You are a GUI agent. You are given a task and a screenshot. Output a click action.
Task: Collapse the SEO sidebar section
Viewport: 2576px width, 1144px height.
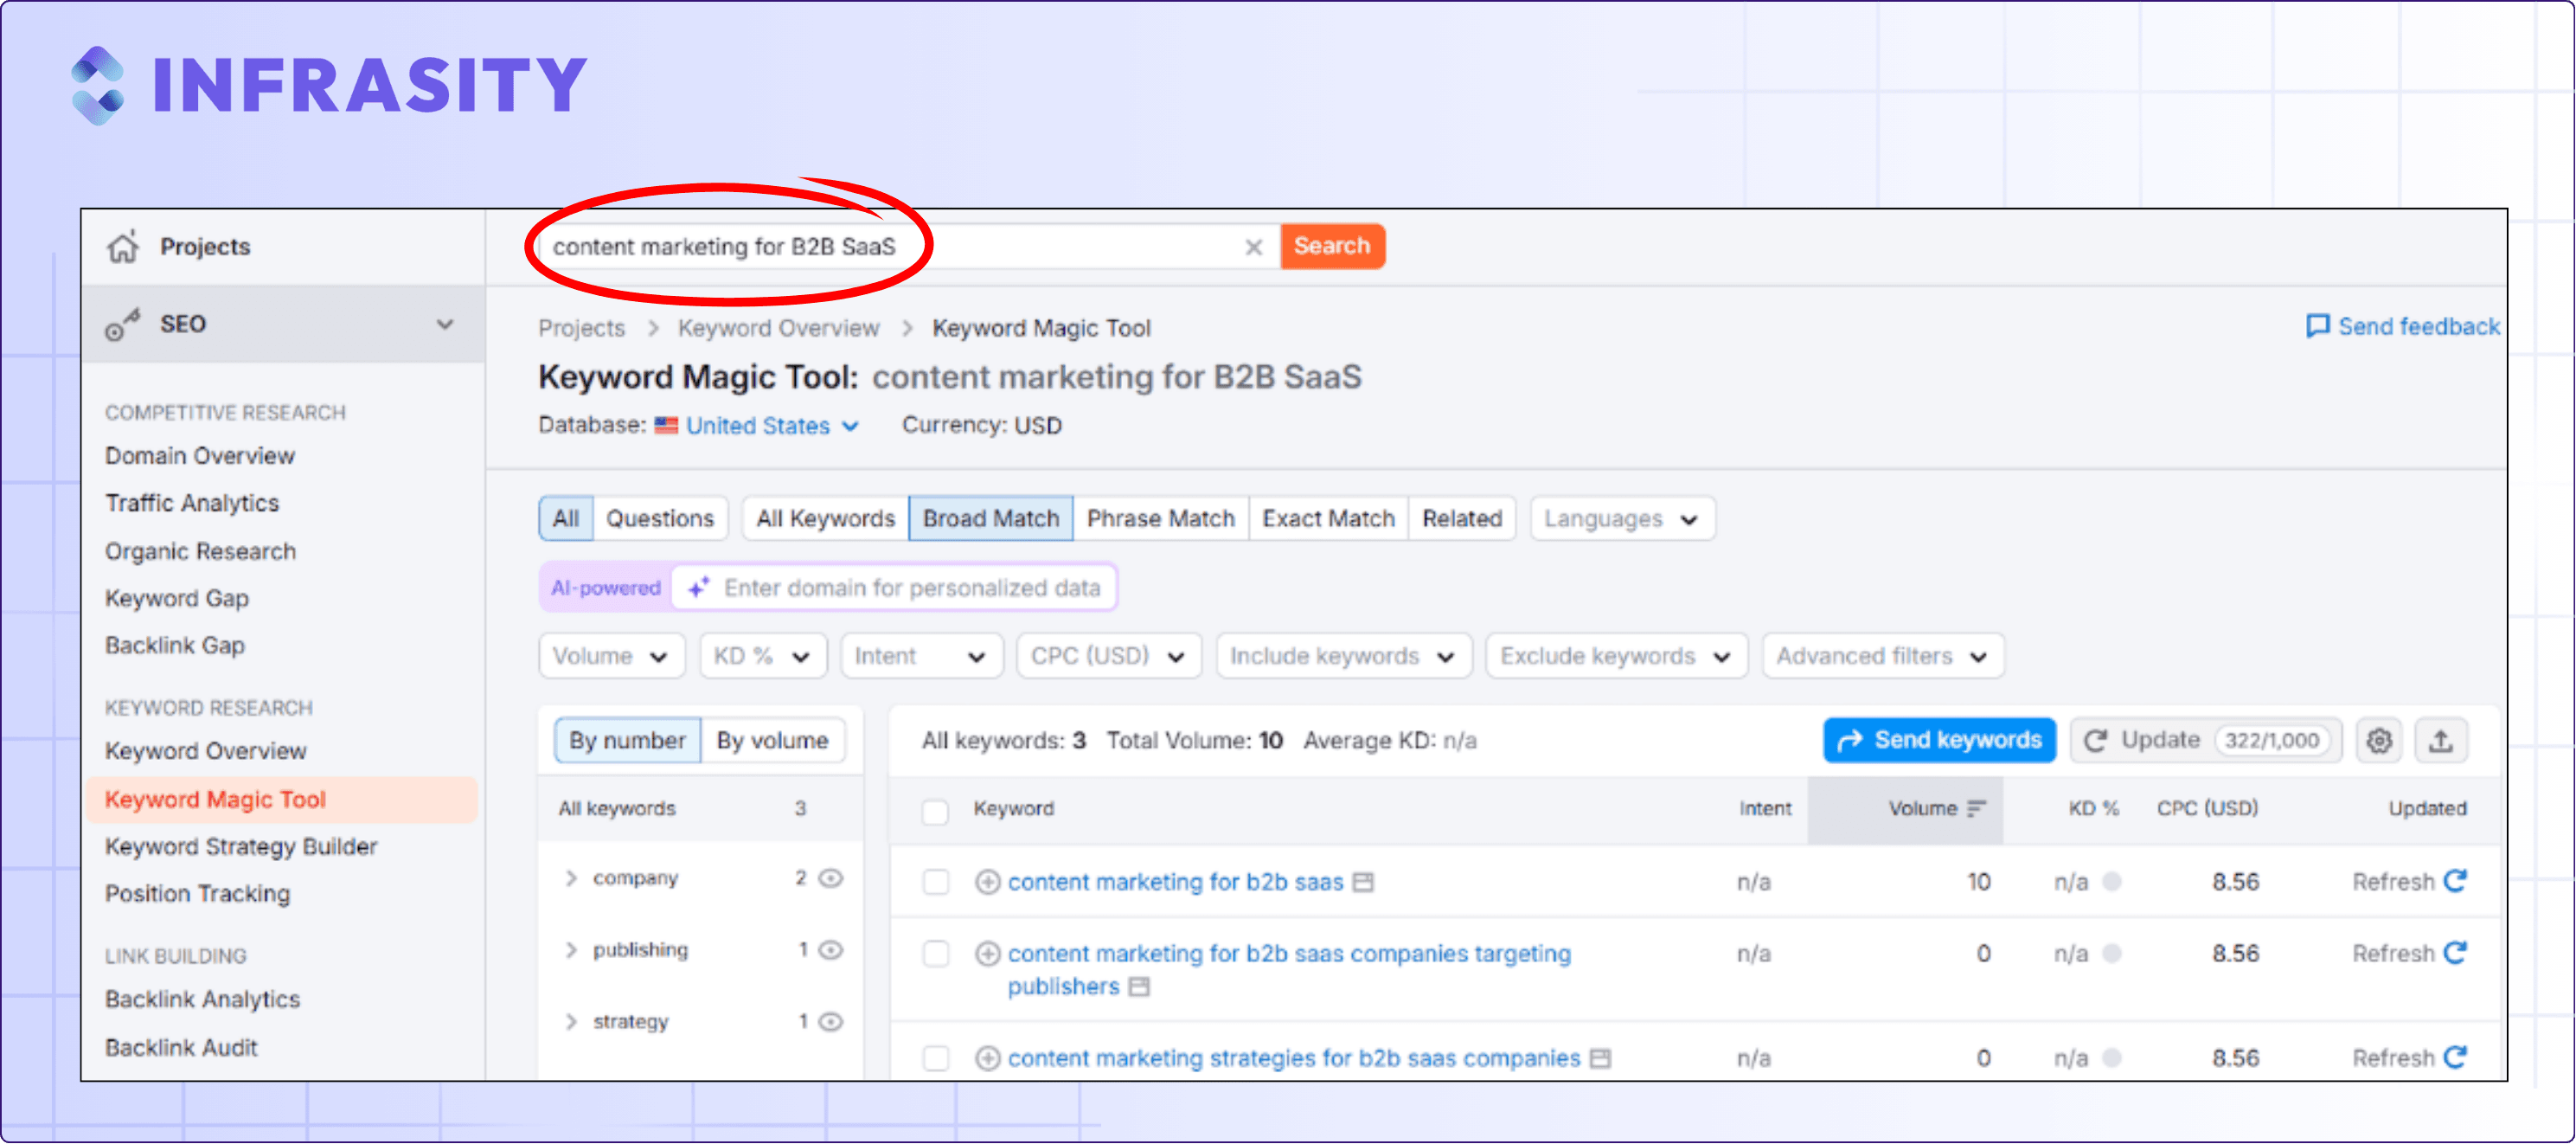pos(445,324)
